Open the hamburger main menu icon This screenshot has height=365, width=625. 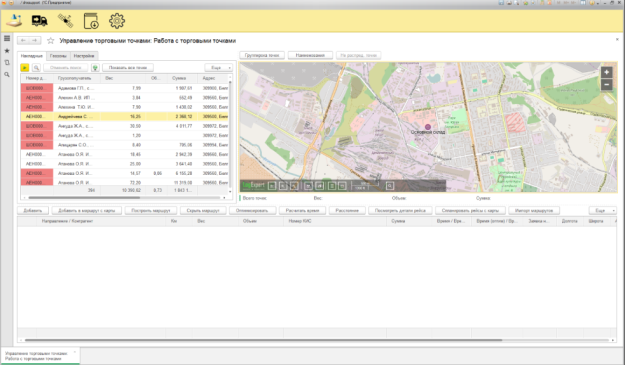(7, 39)
